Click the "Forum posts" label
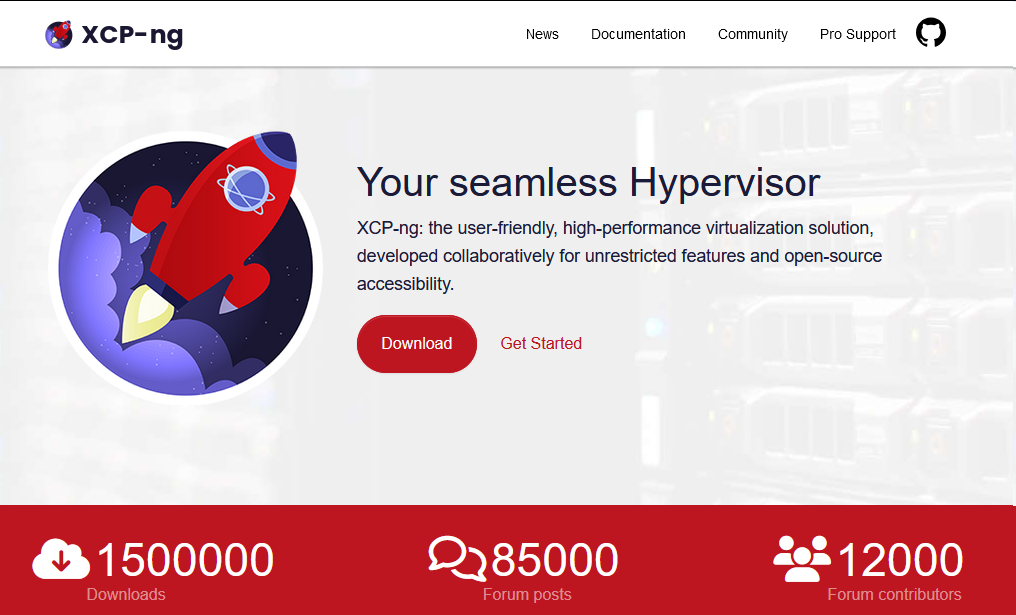This screenshot has width=1016, height=615. pos(527,594)
